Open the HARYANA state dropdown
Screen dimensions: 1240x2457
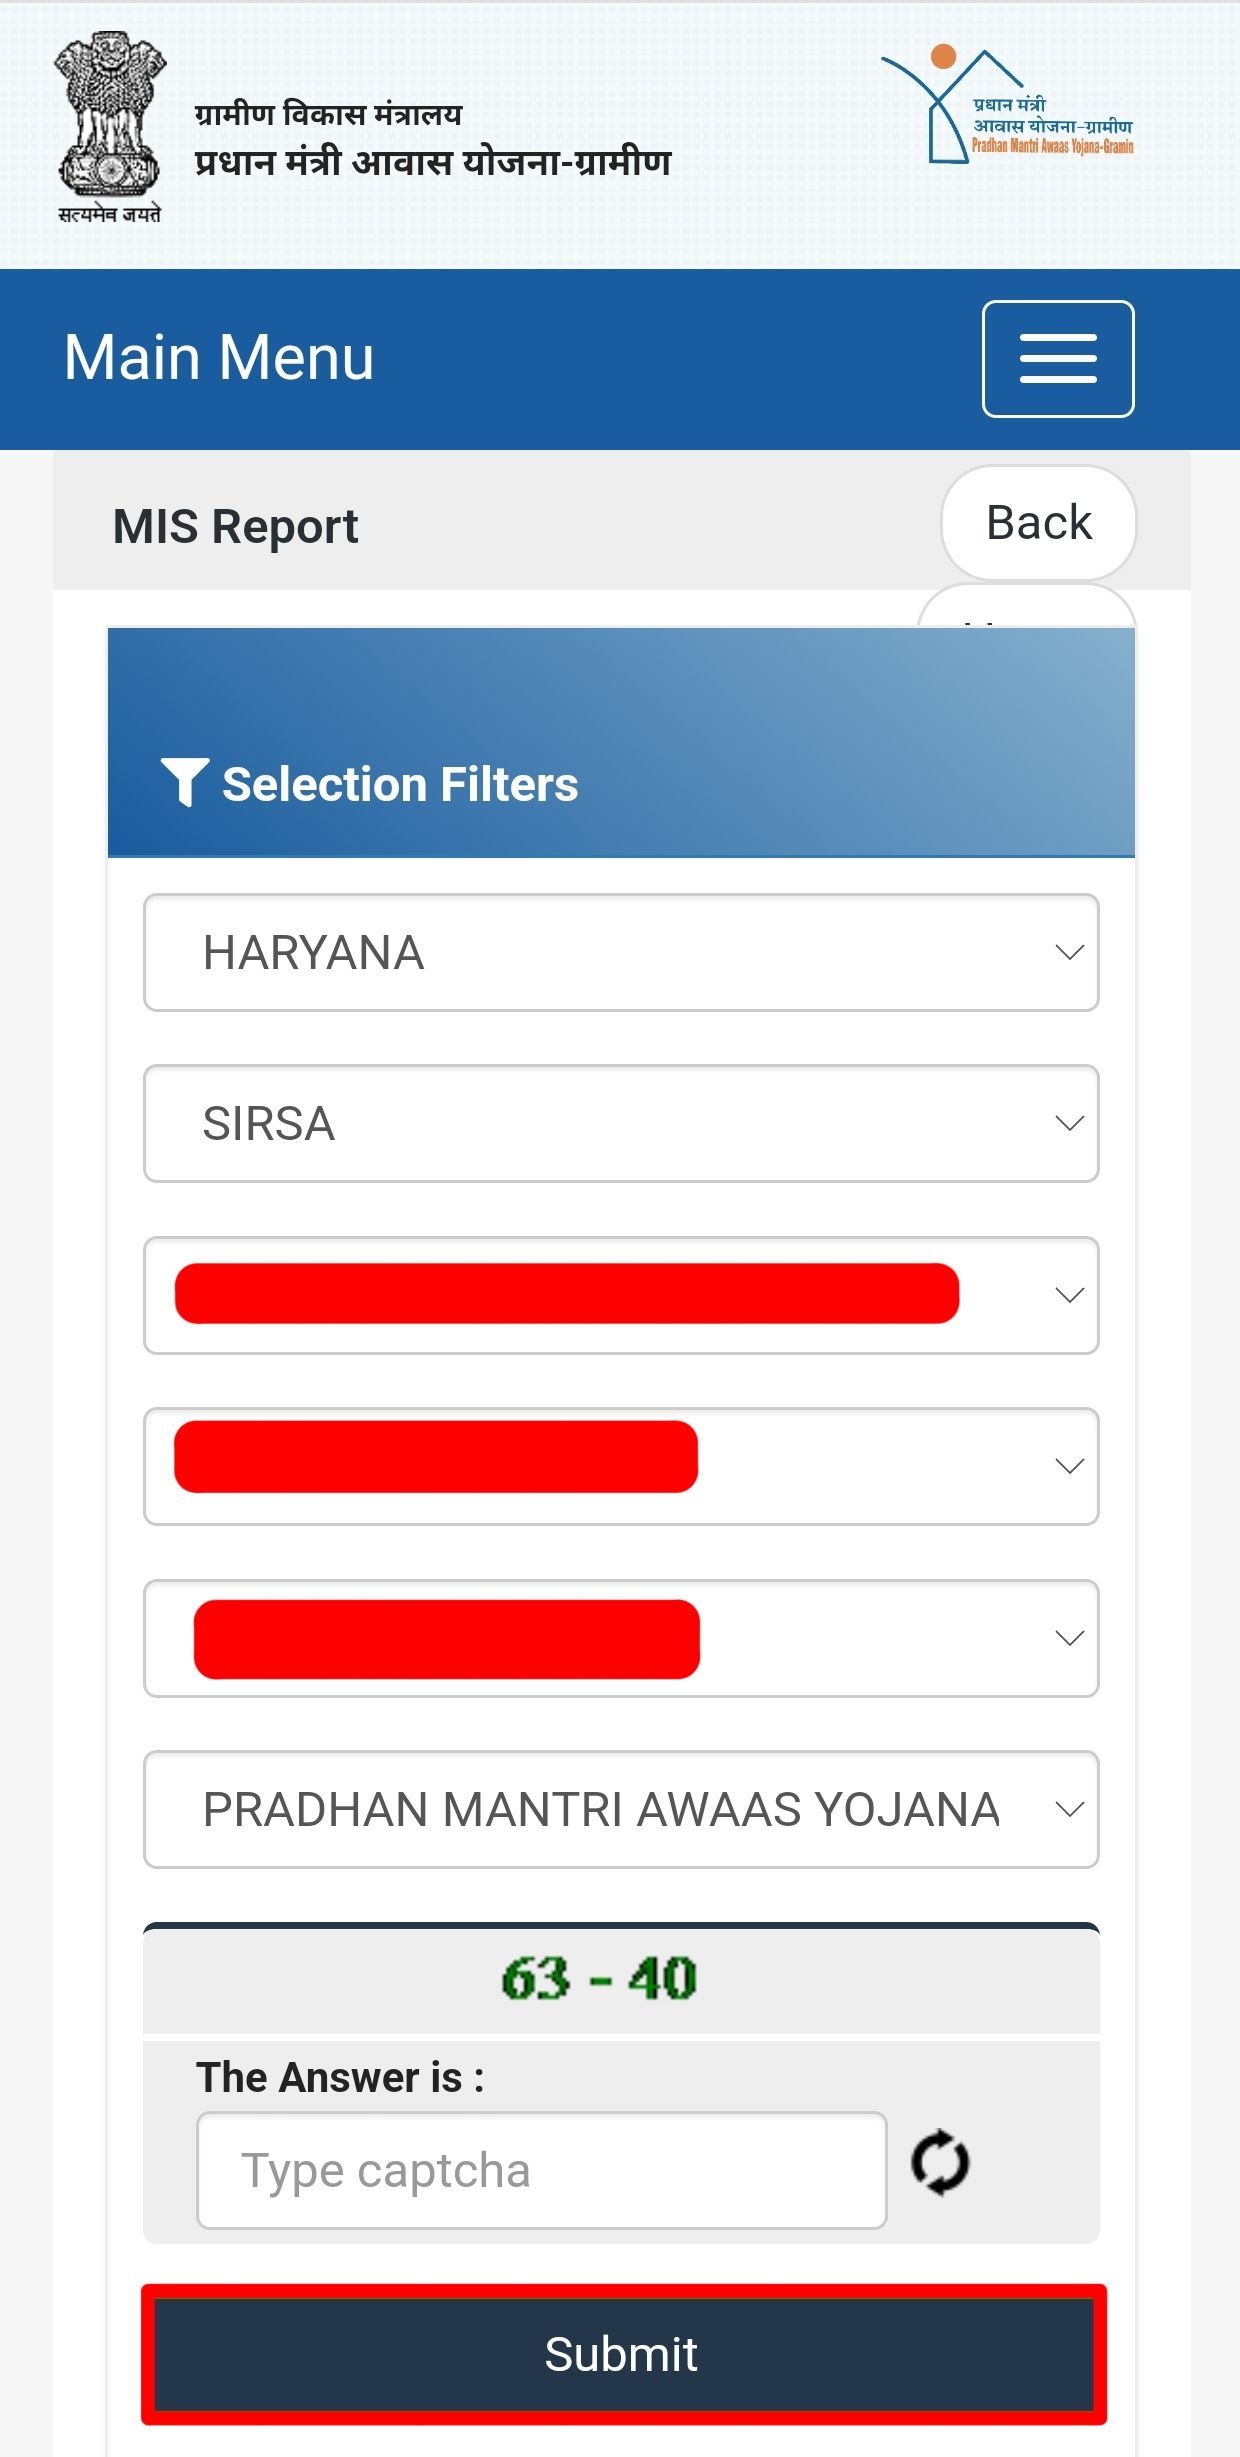tap(621, 952)
